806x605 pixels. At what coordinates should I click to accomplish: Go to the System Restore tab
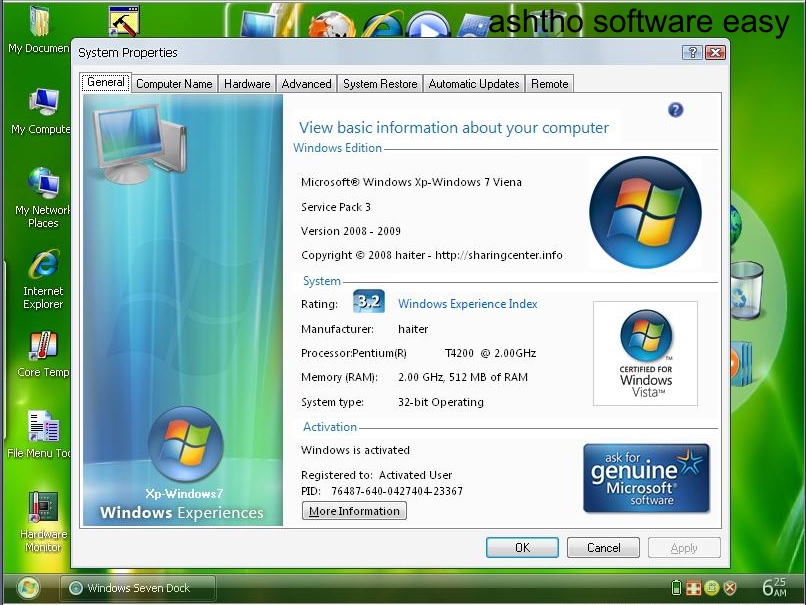pyautogui.click(x=380, y=84)
